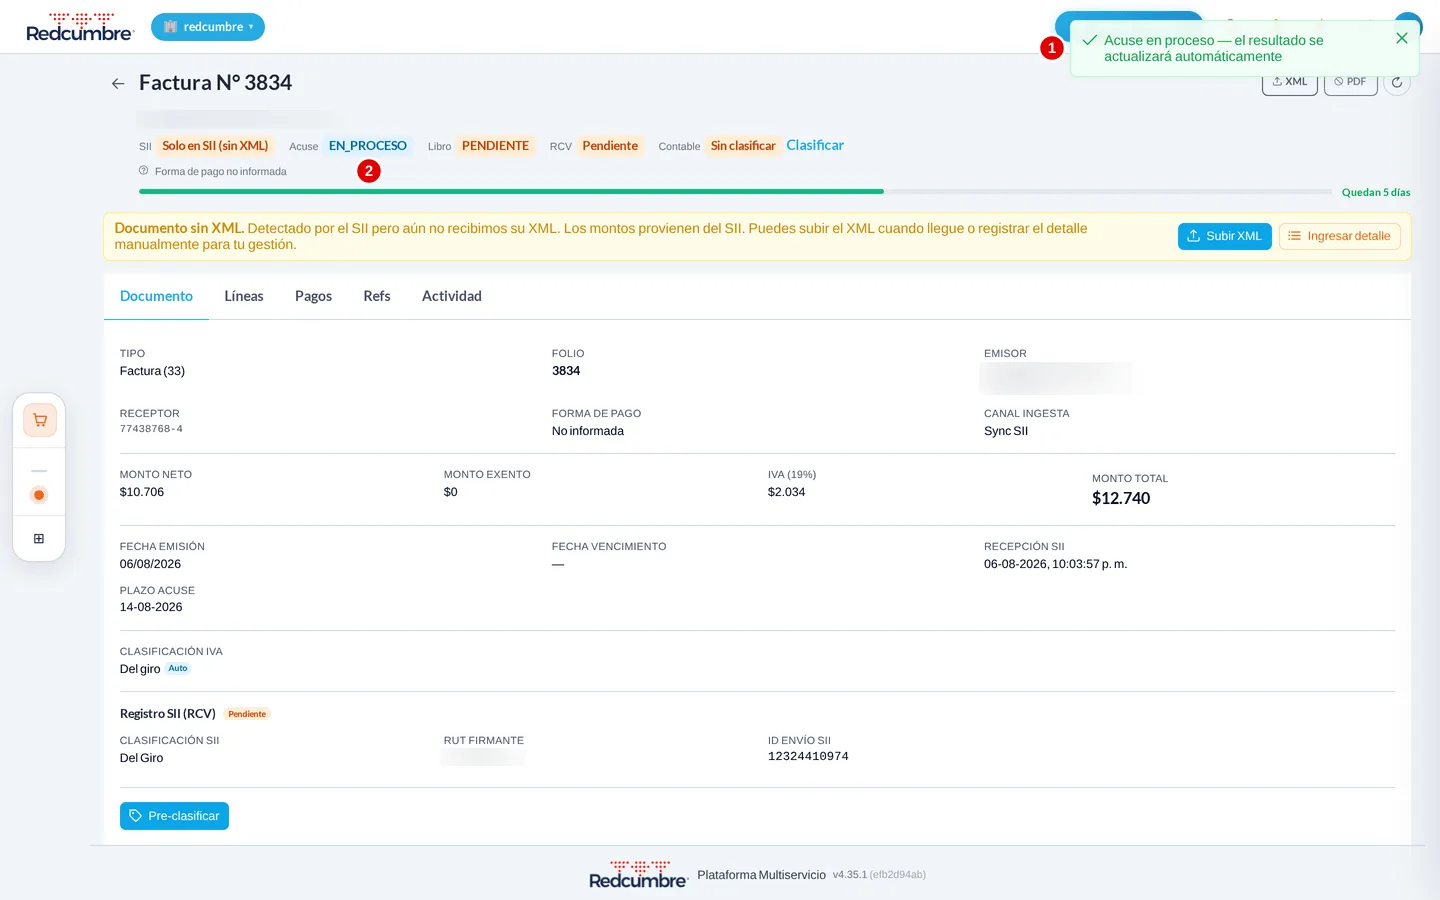
Task: Open the redcumbre company dropdown
Action: coord(208,27)
